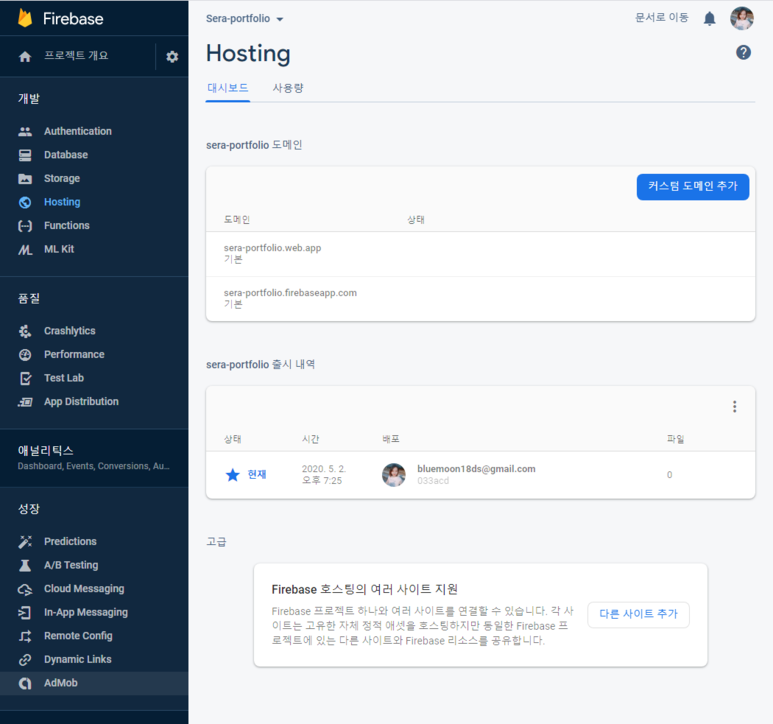Click the A/B Testing flask icon

[x=25, y=565]
